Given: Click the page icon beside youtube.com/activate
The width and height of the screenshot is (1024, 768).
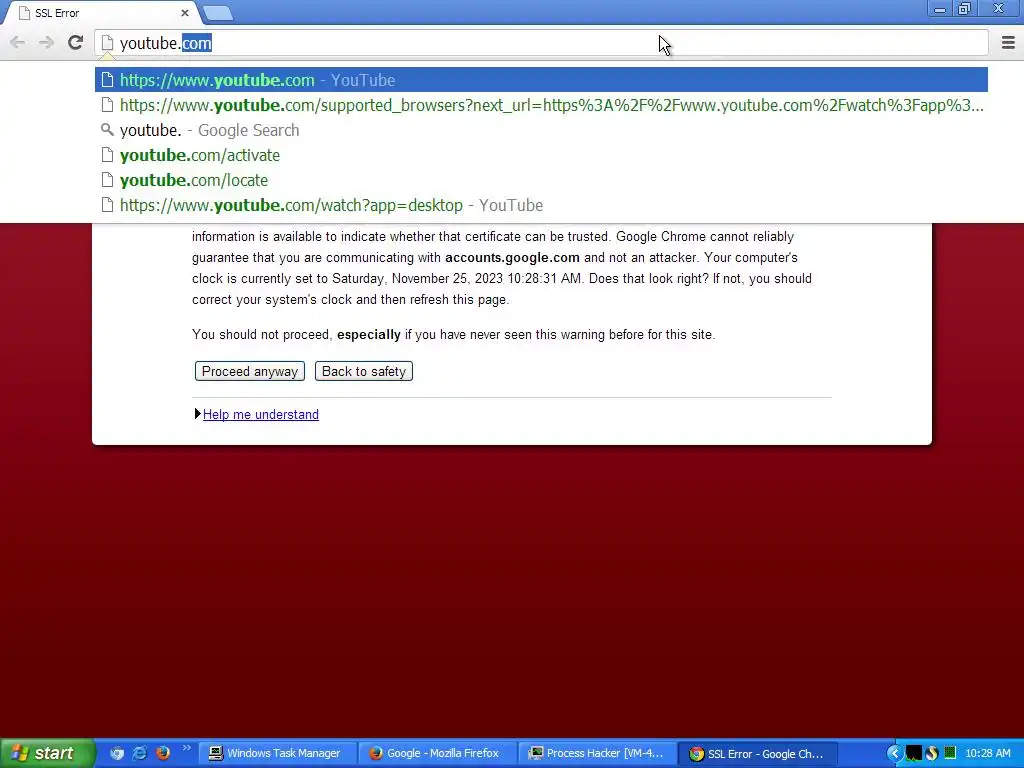Looking at the screenshot, I should pos(107,155).
